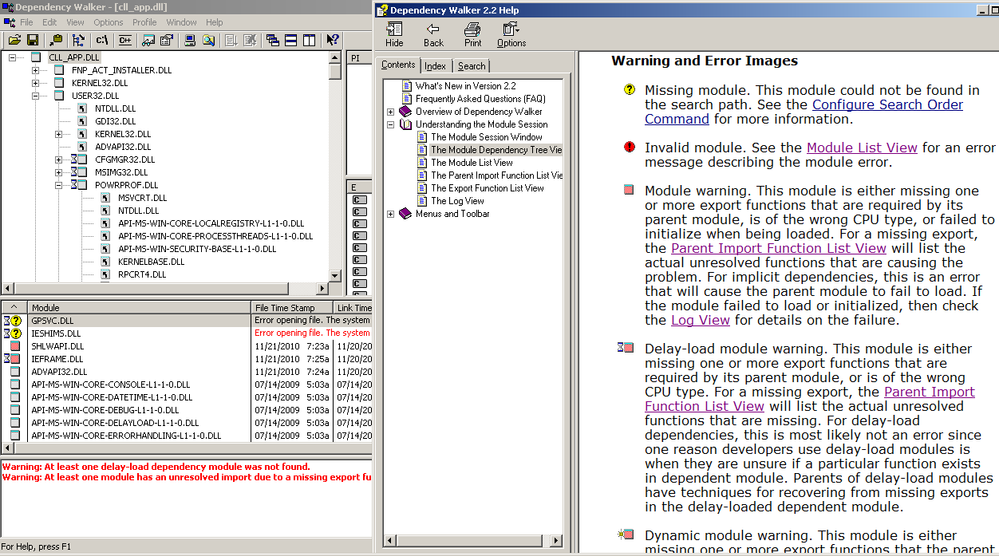
Task: Open Parent Import Function List View link in Module warning paragraph
Action: [779, 248]
